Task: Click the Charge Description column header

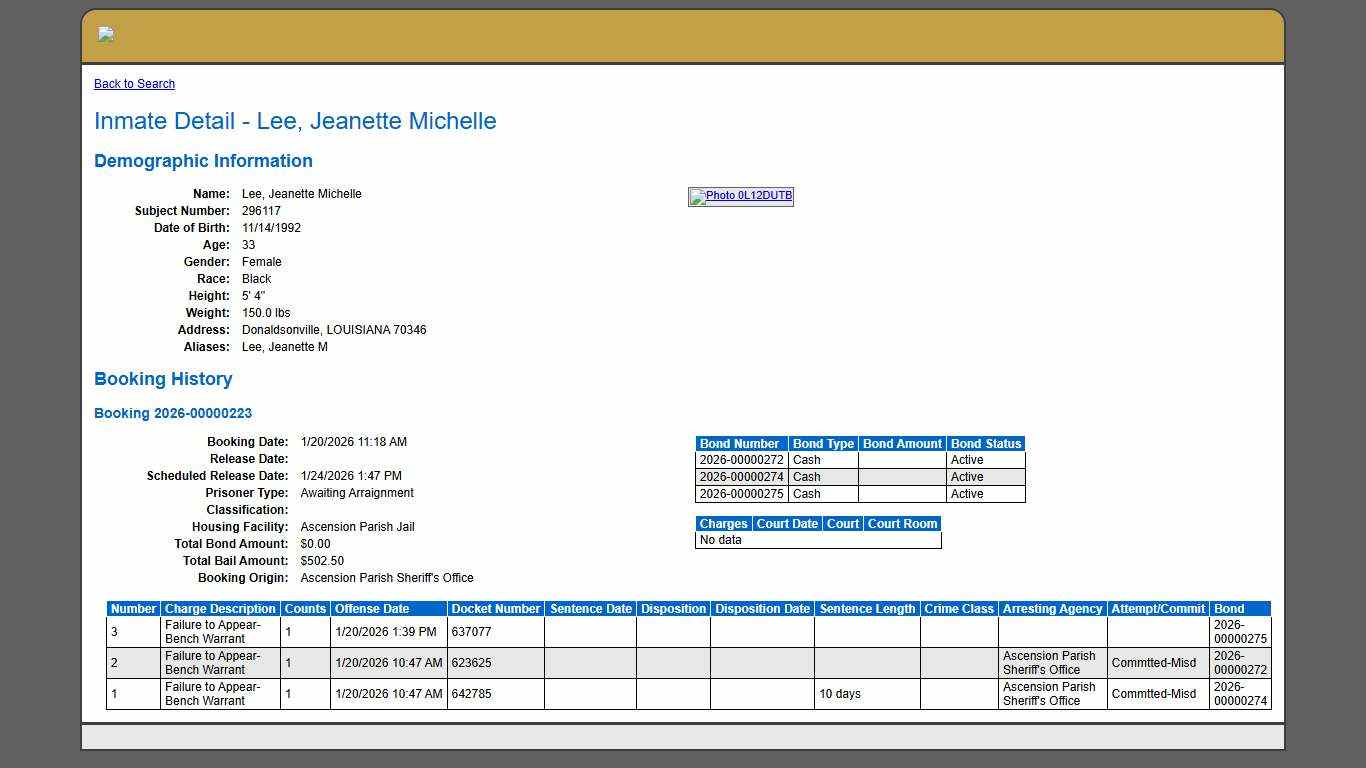Action: pos(220,609)
